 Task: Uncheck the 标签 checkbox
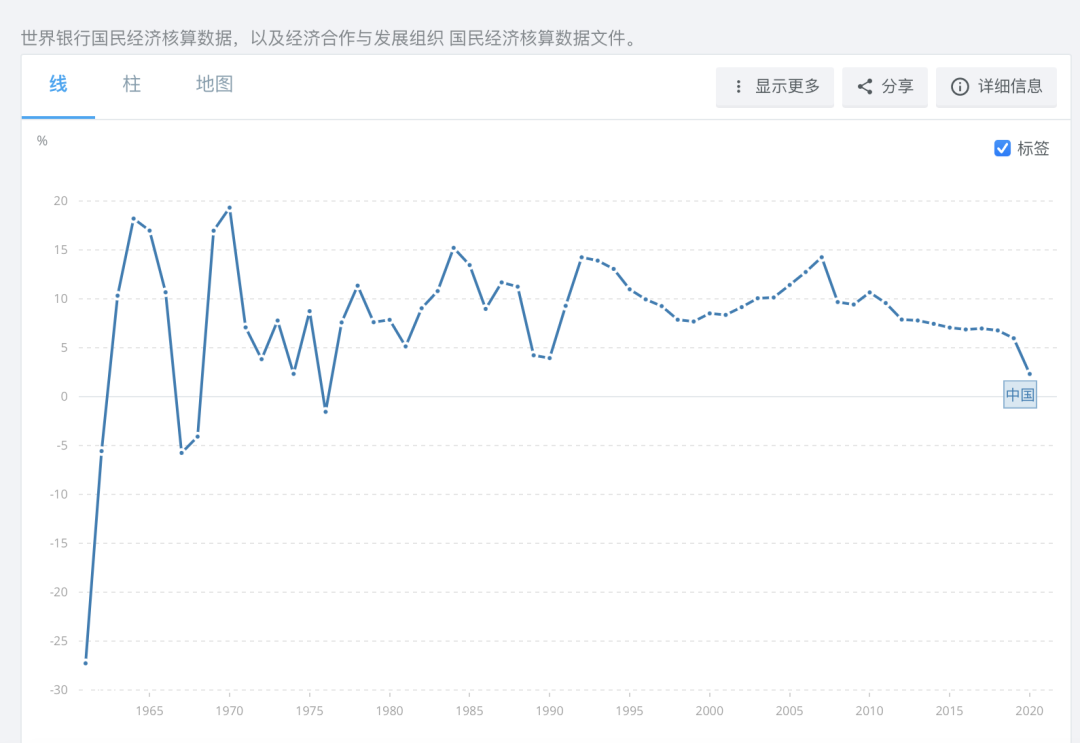coord(1002,148)
